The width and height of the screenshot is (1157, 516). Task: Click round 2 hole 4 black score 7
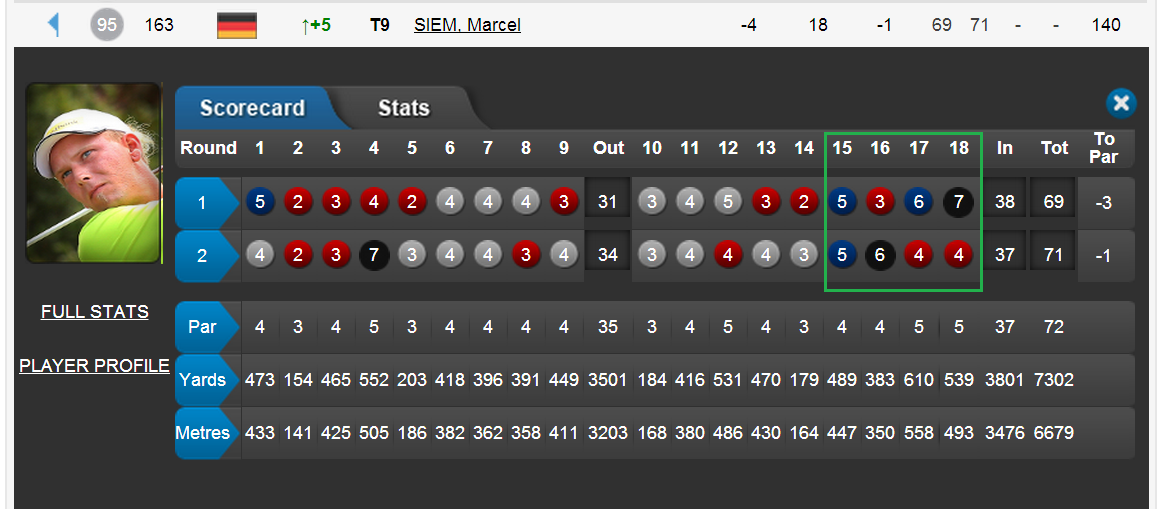pos(373,255)
